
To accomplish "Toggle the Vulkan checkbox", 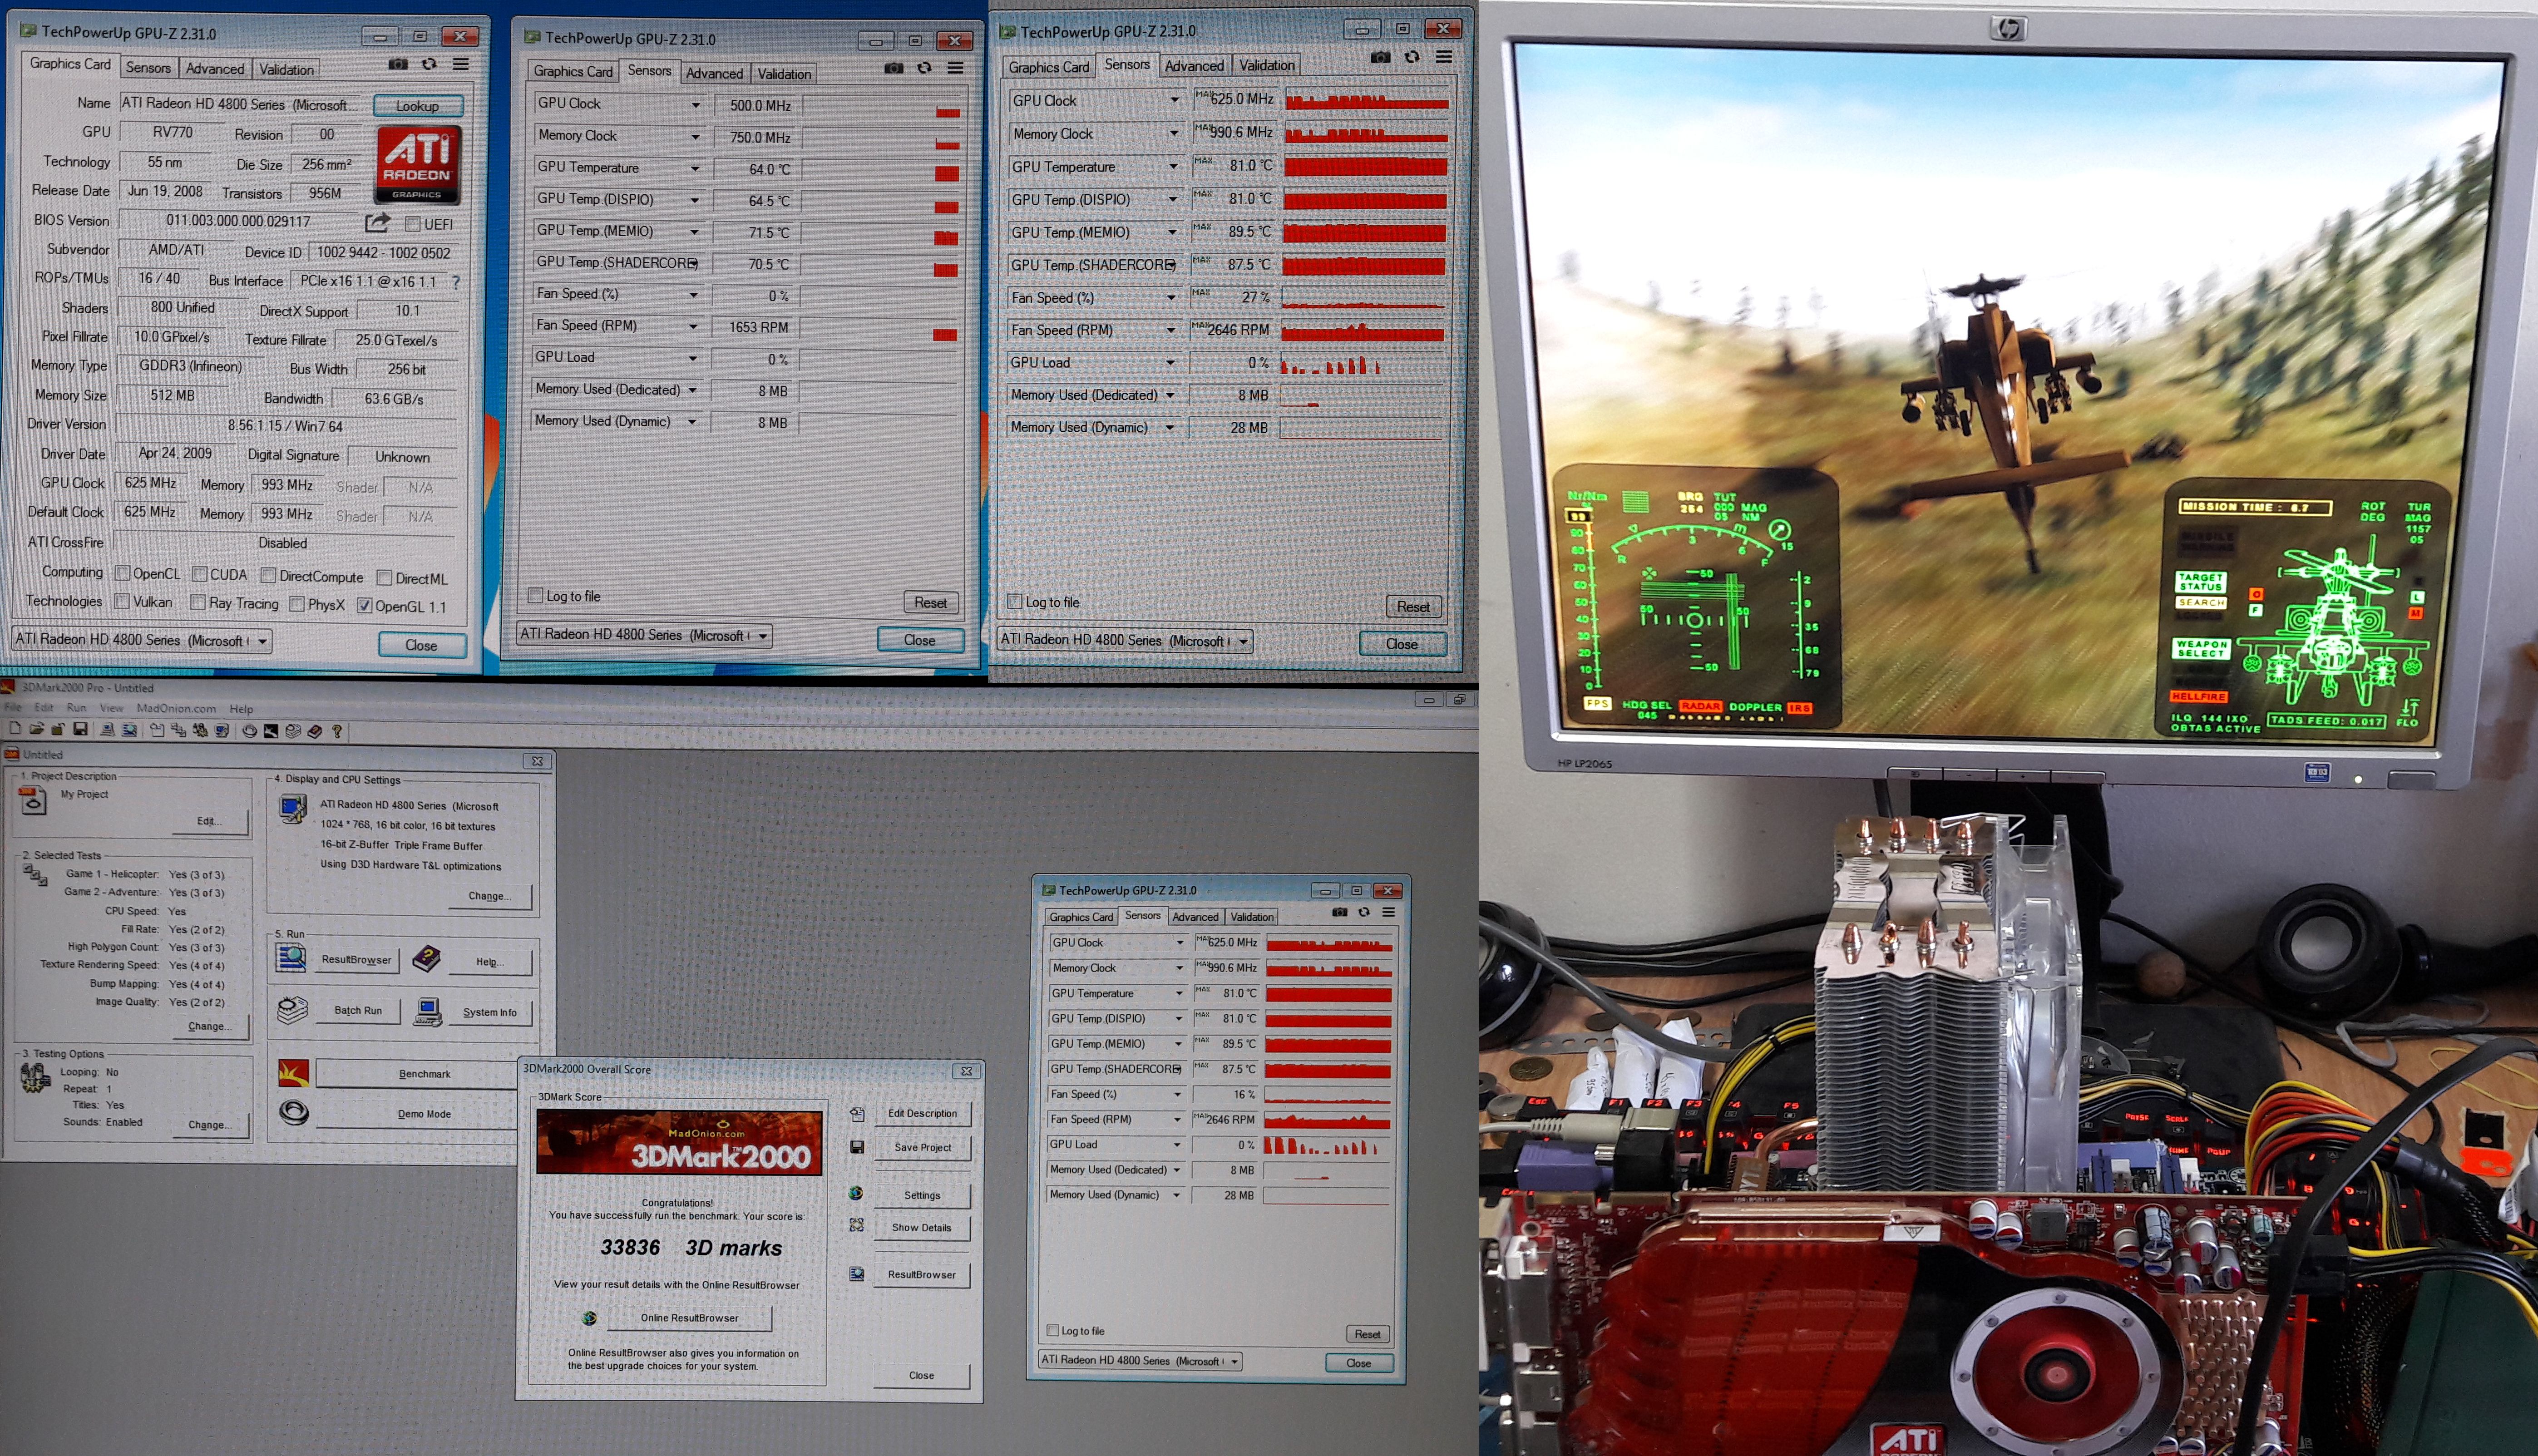I will 122,601.
